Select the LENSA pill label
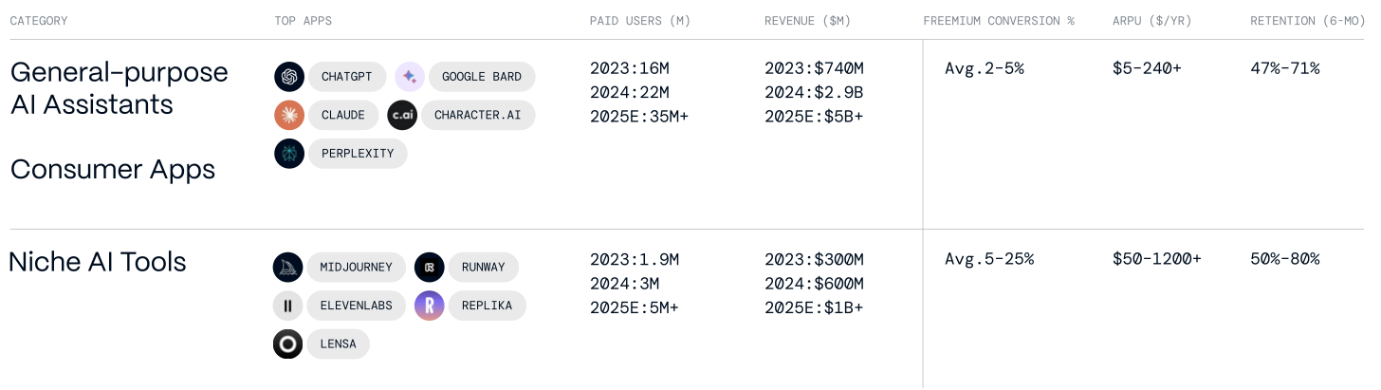This screenshot has height=390, width=1381. 338,344
